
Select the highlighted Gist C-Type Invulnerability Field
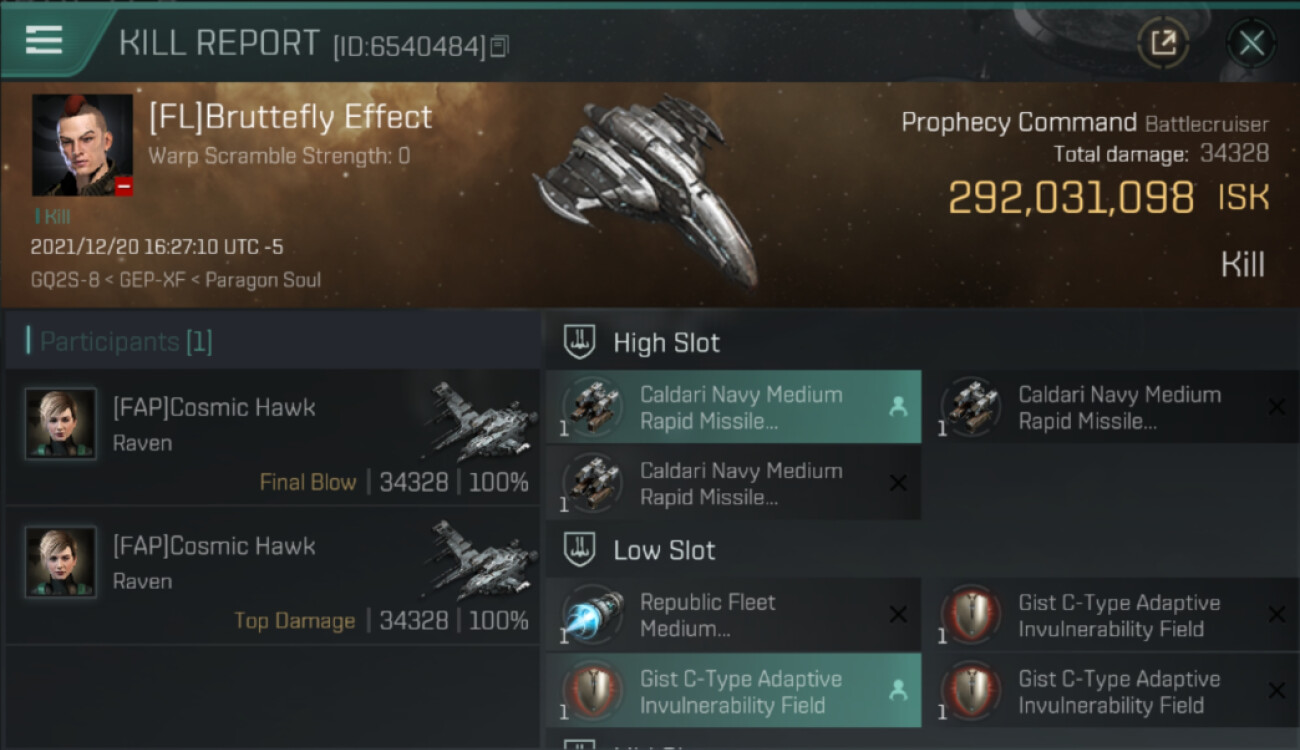733,691
